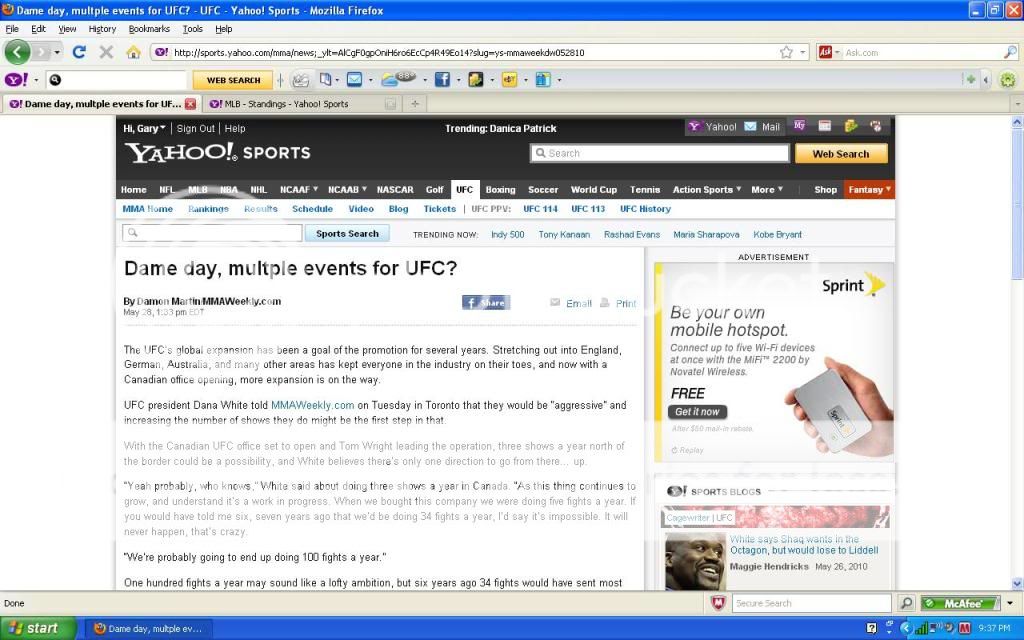This screenshot has height=640, width=1024.
Task: Focus the McAfee Secure Search field
Action: [812, 603]
